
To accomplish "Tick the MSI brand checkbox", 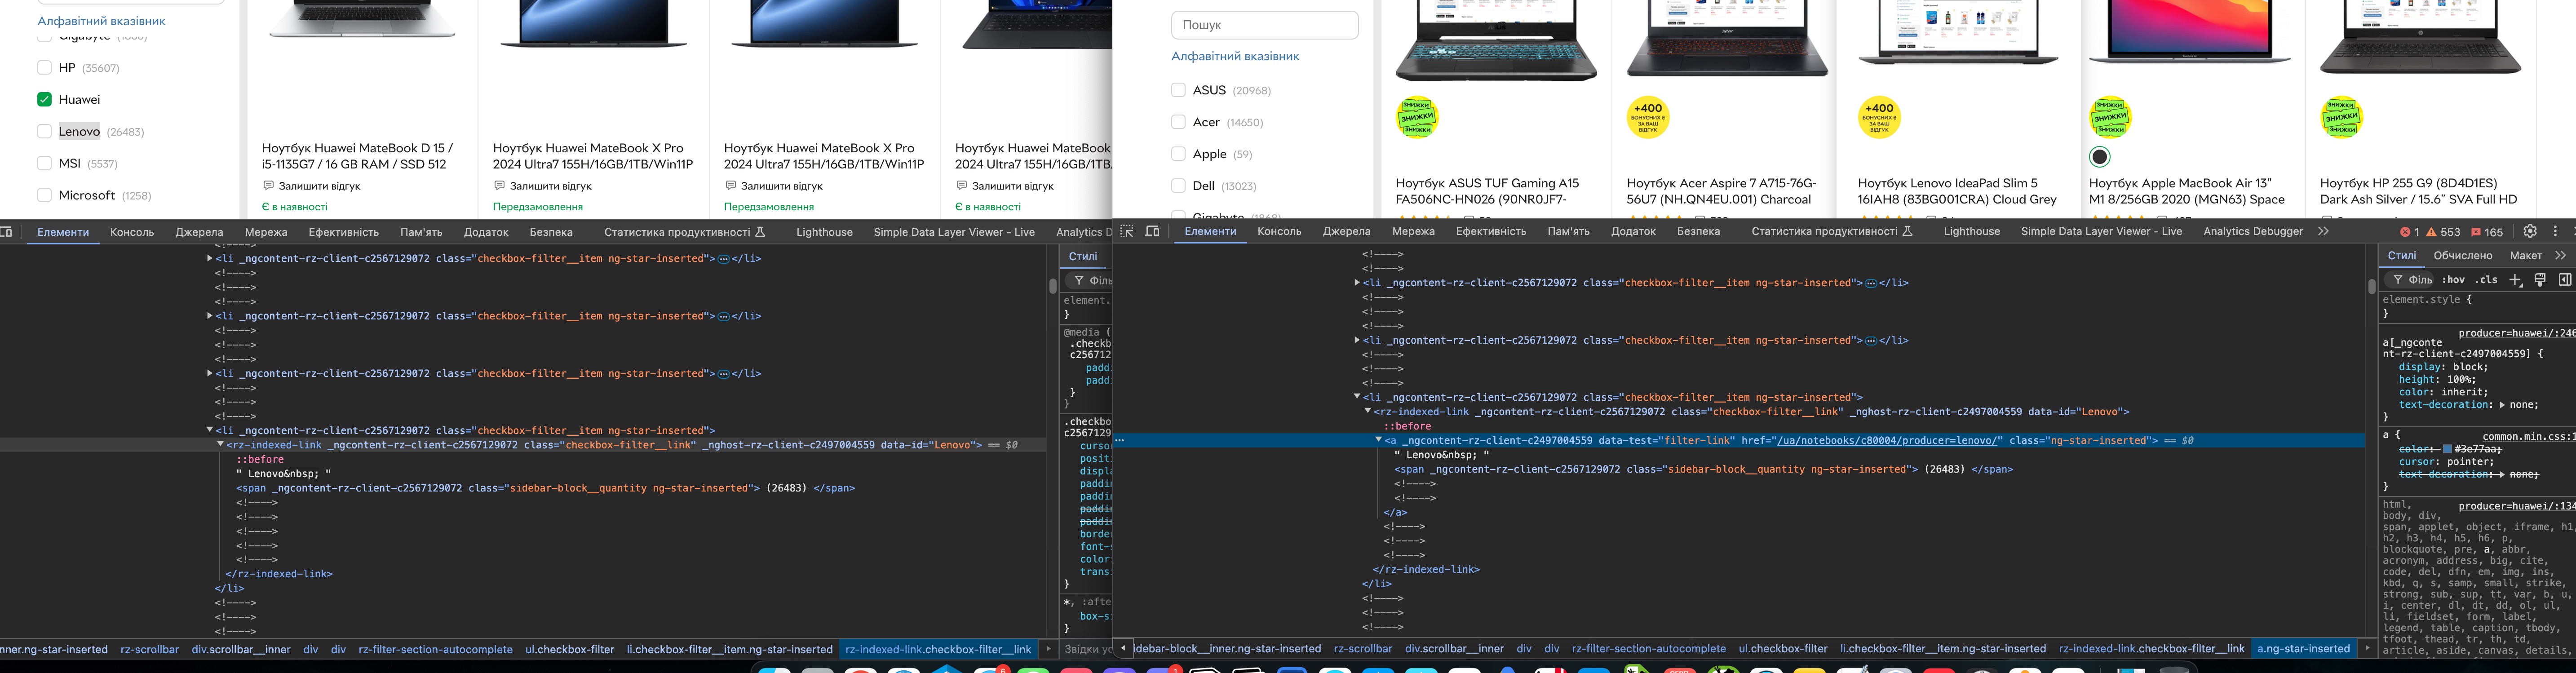I will coord(44,163).
